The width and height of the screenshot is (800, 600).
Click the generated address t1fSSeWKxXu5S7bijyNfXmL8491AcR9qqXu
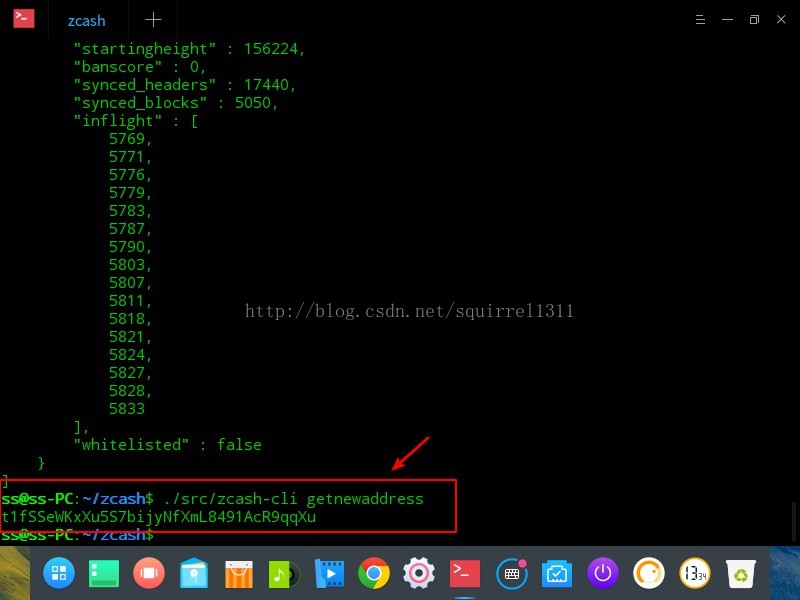point(159,517)
